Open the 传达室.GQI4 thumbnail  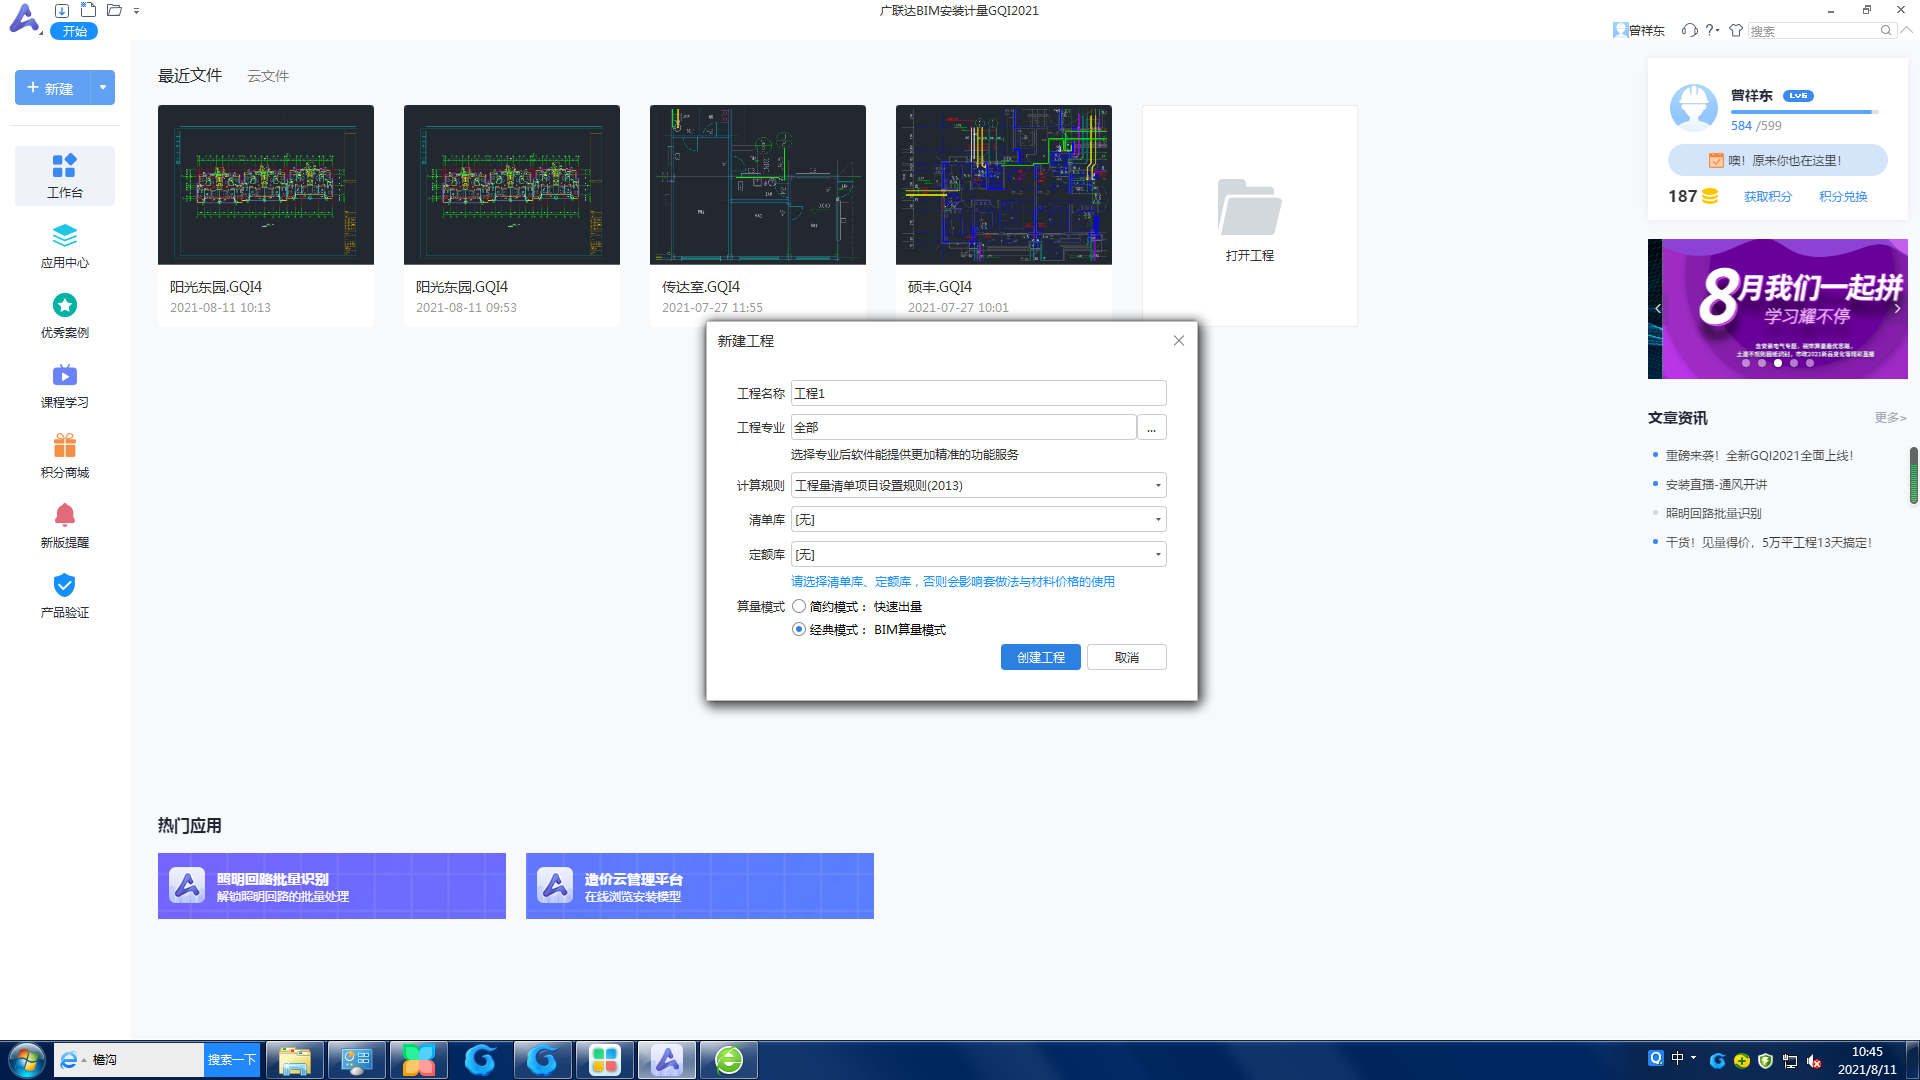pos(758,185)
